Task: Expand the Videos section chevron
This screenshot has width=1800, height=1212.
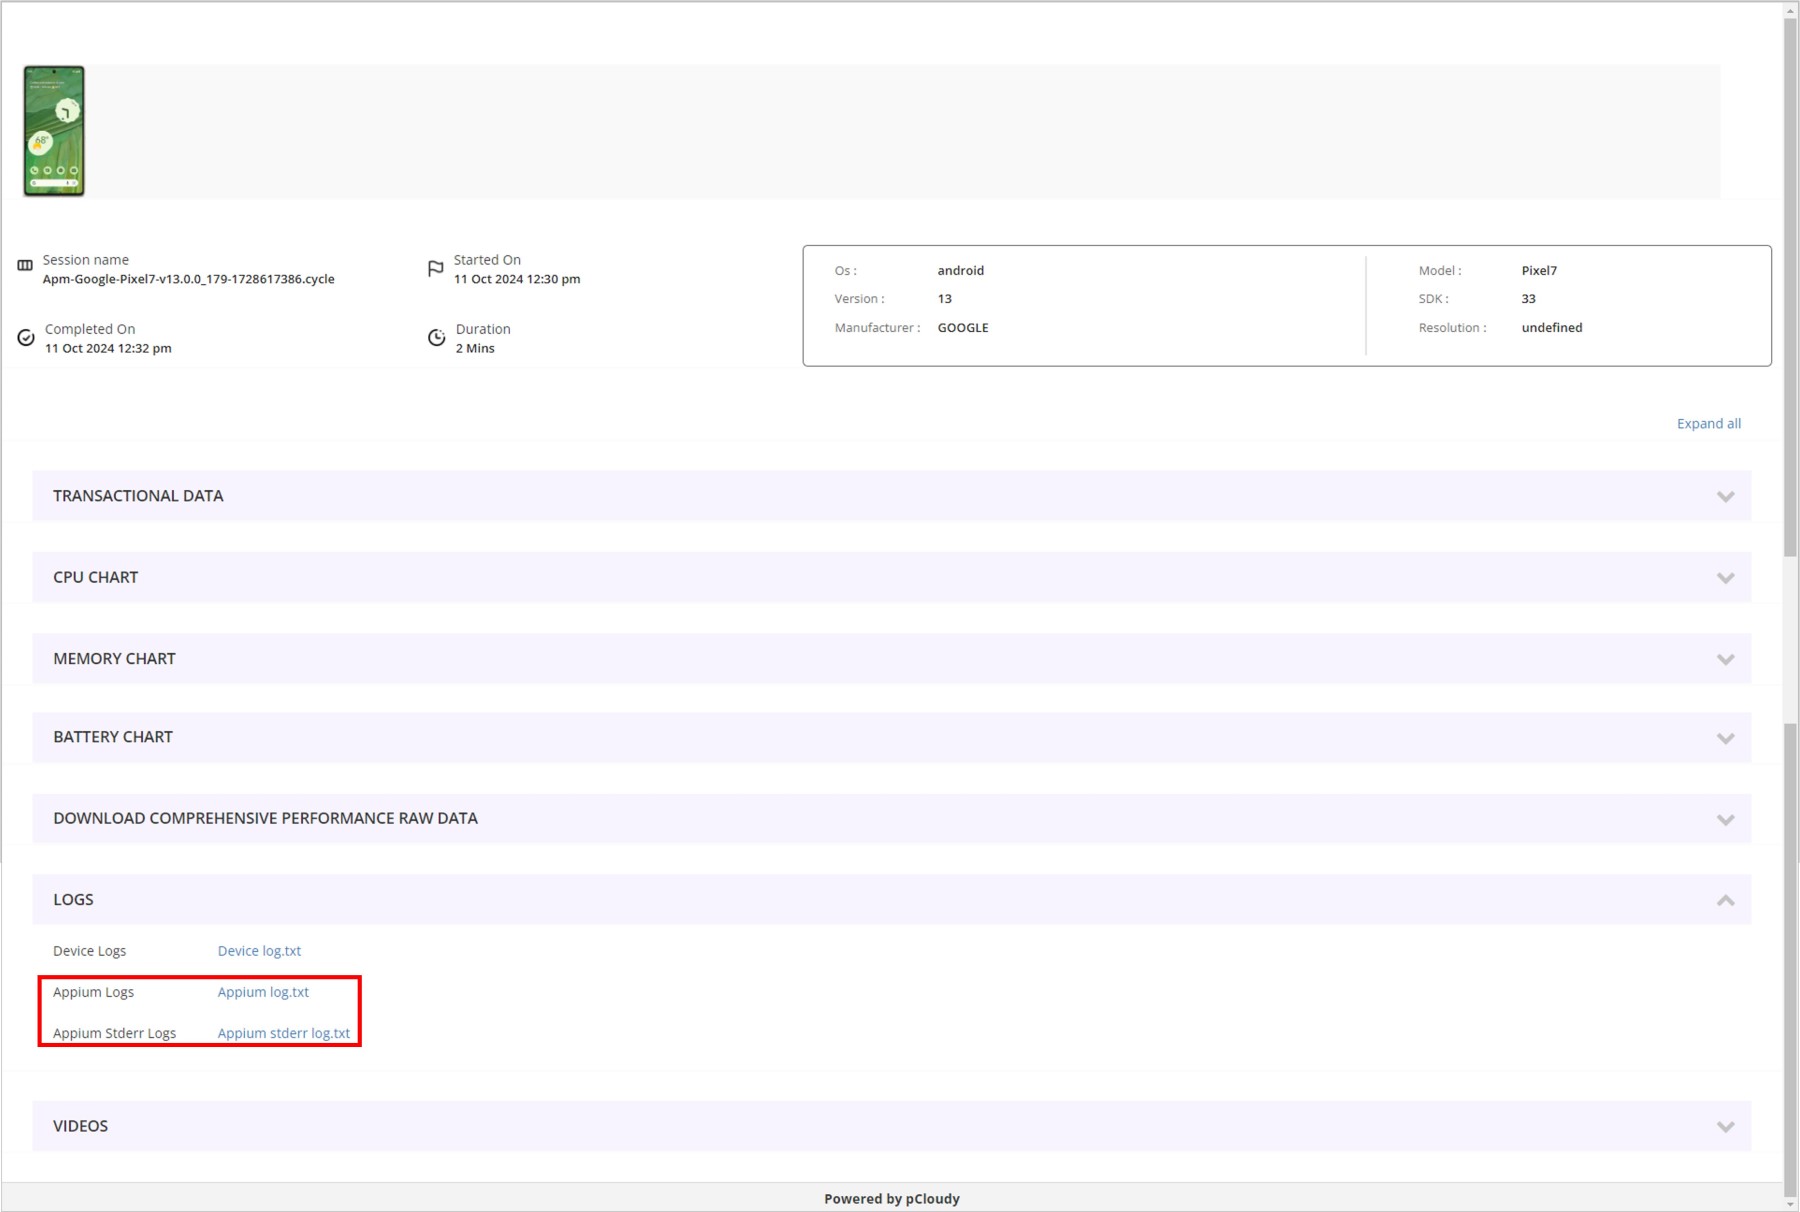Action: point(1725,1126)
